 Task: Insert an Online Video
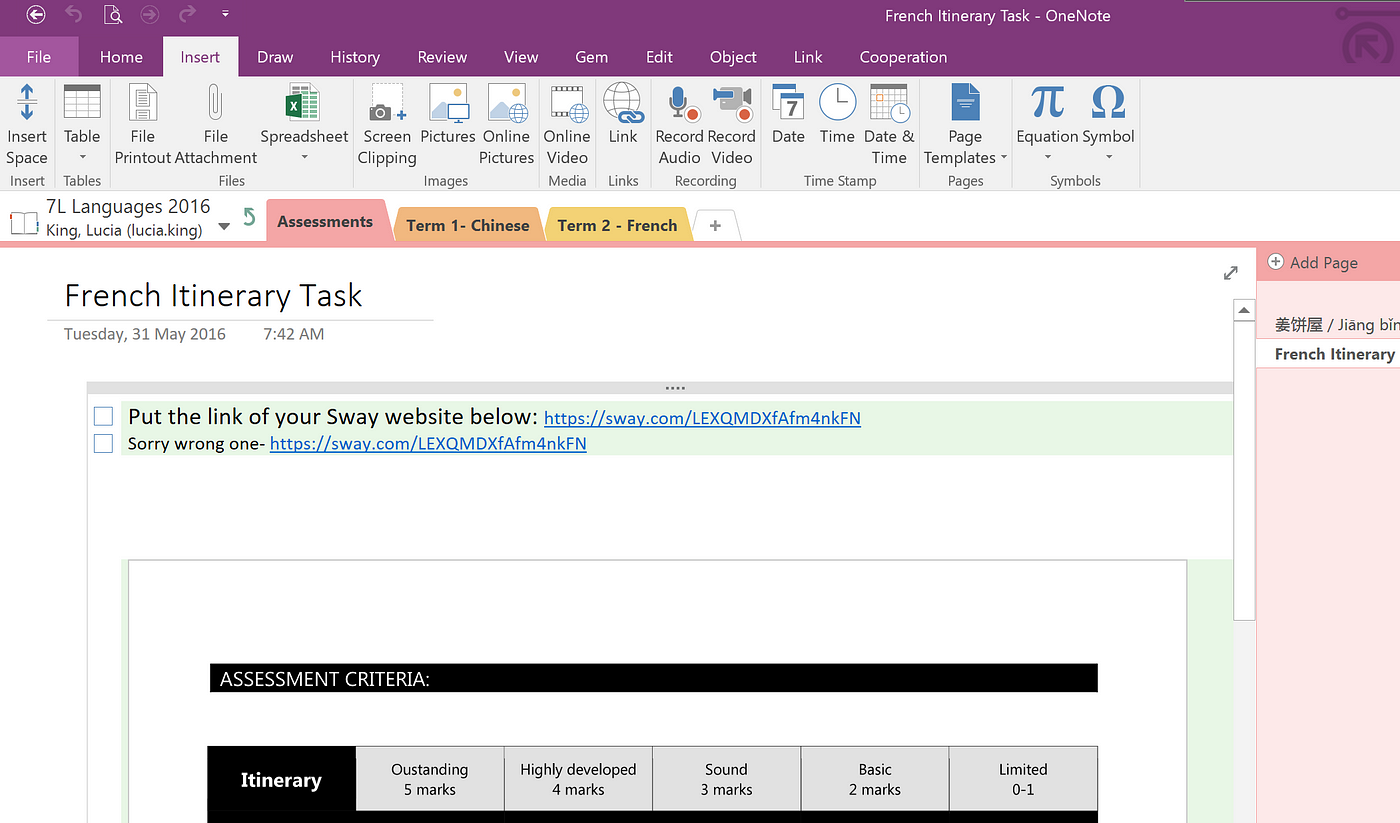pyautogui.click(x=567, y=126)
